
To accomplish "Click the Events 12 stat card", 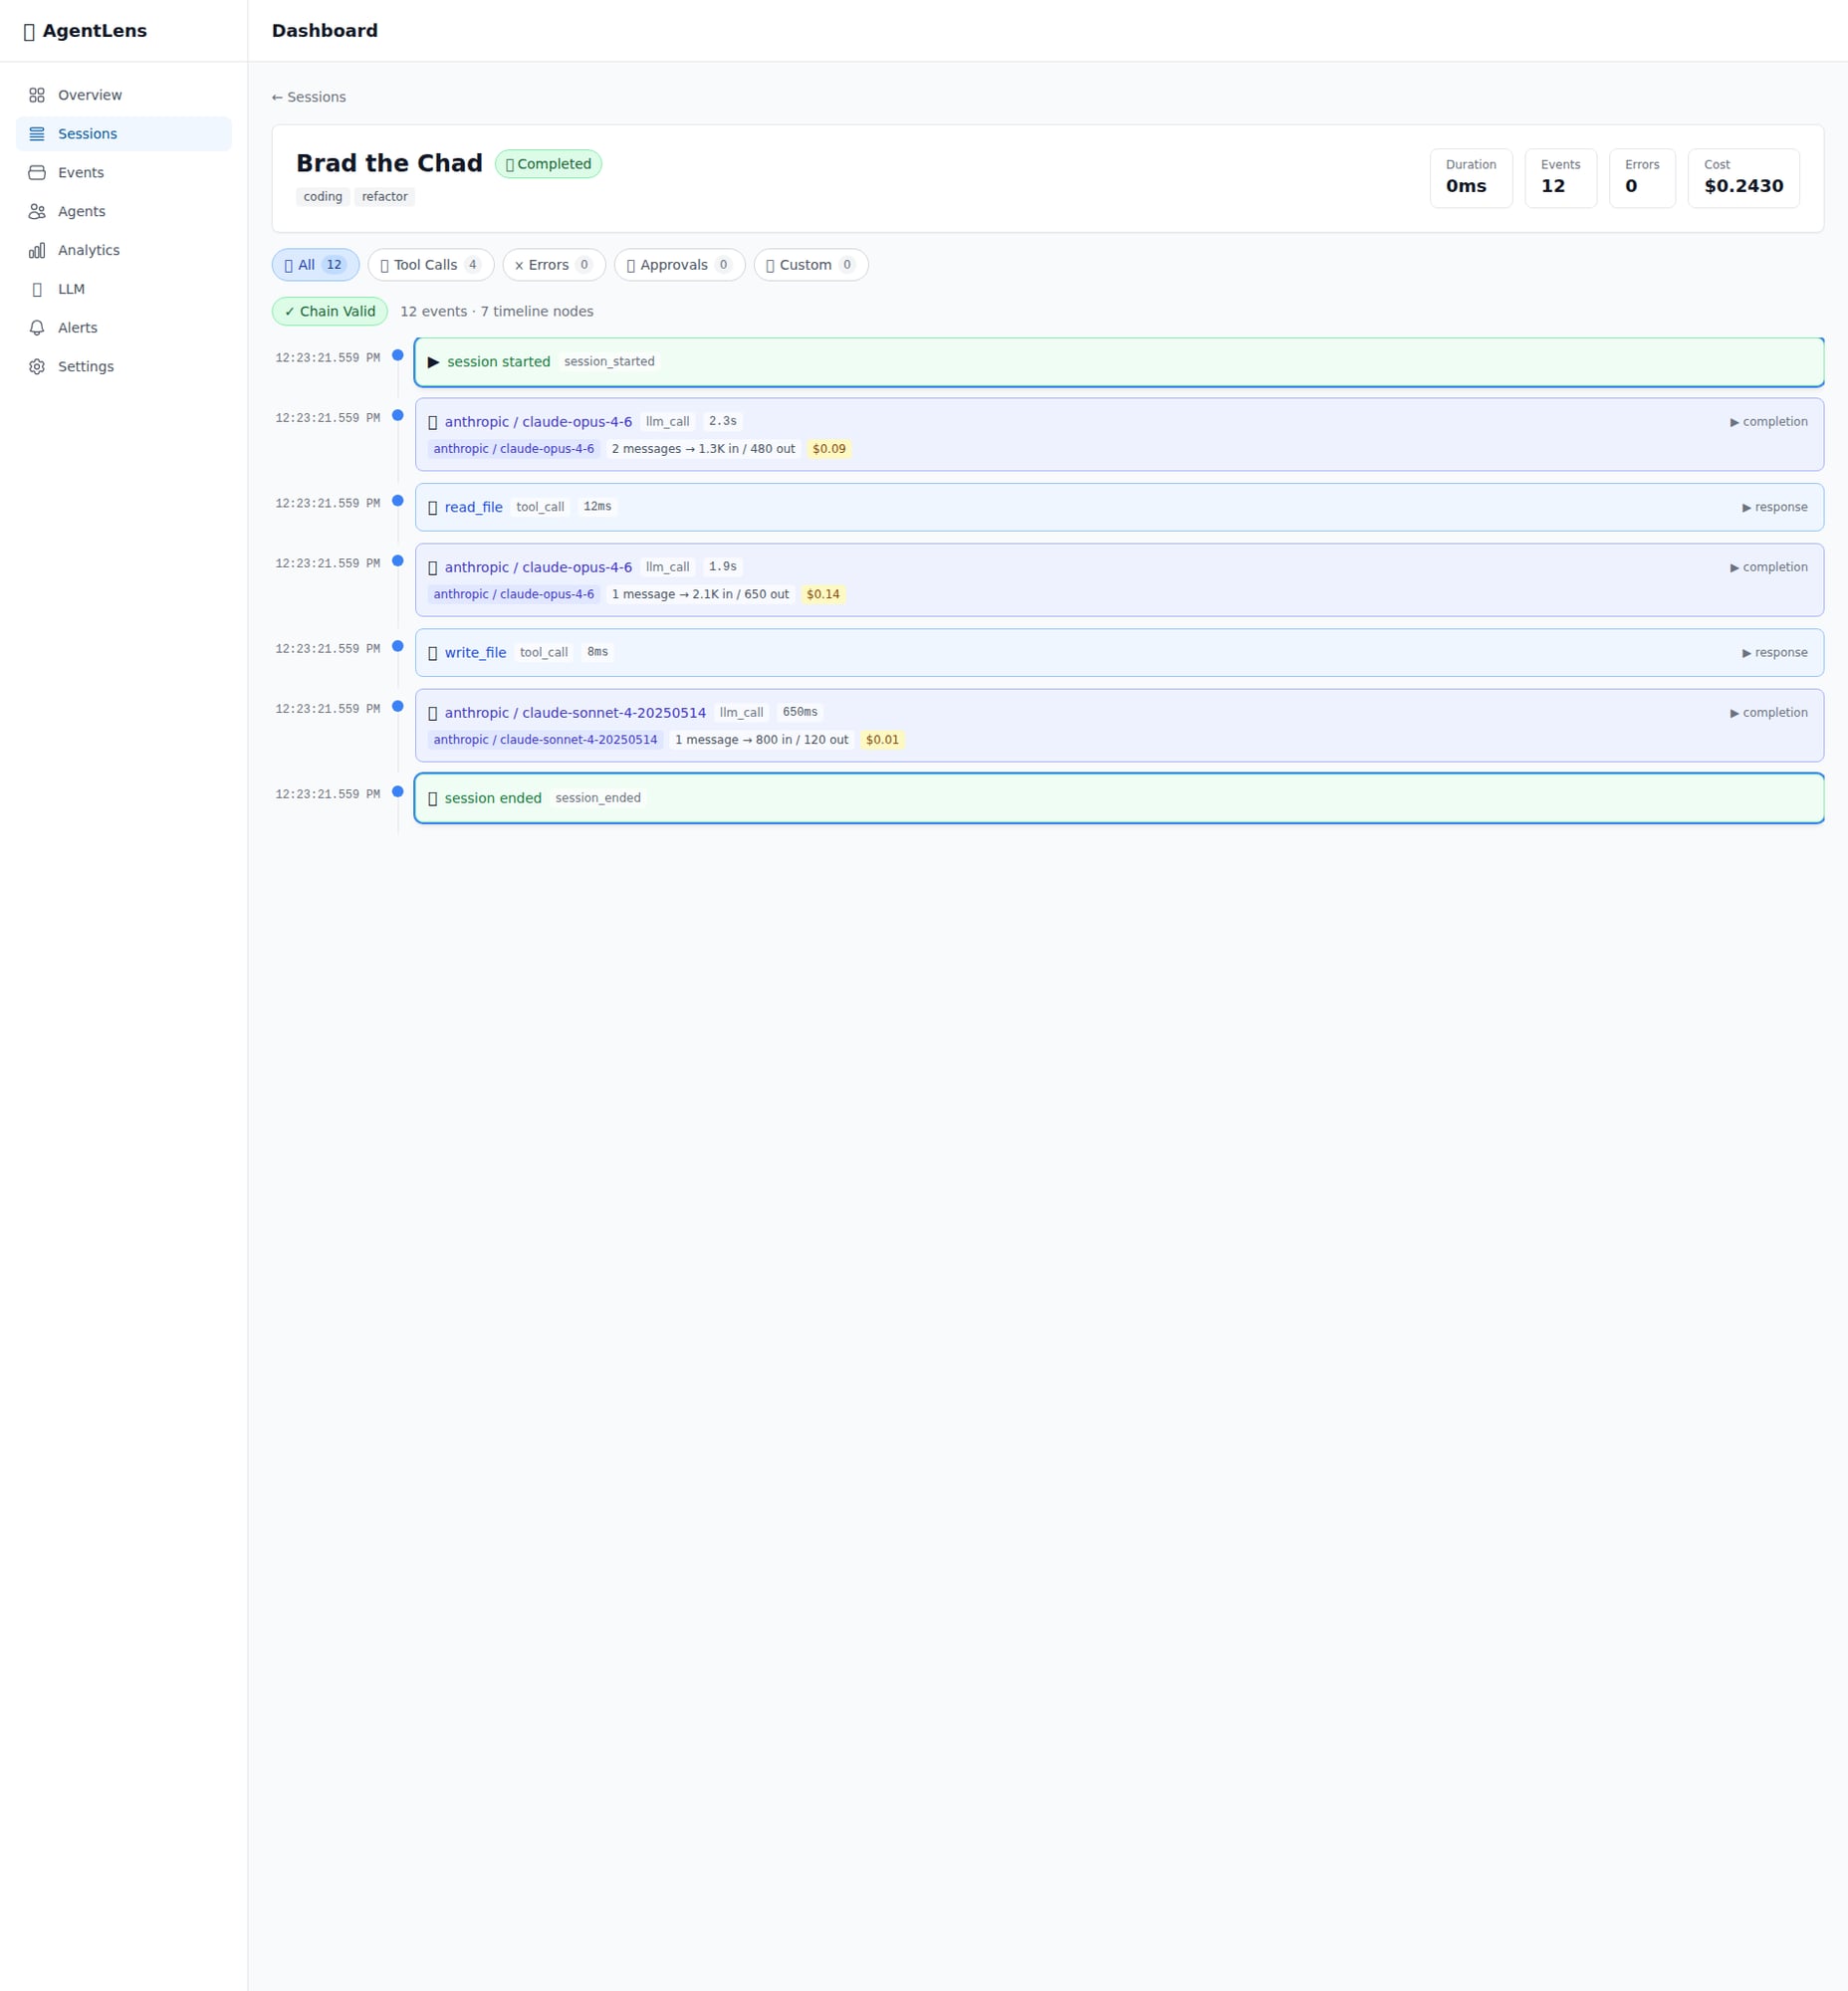I will coord(1561,178).
